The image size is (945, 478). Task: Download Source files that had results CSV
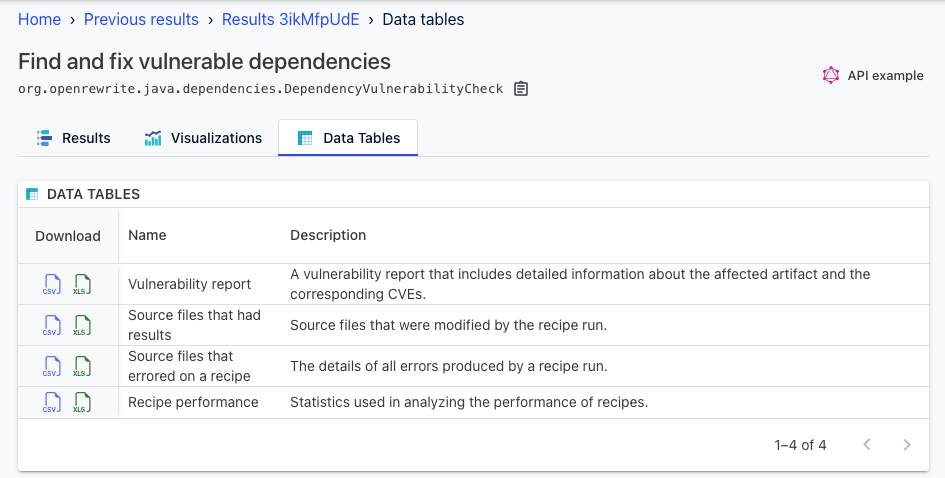coord(52,325)
